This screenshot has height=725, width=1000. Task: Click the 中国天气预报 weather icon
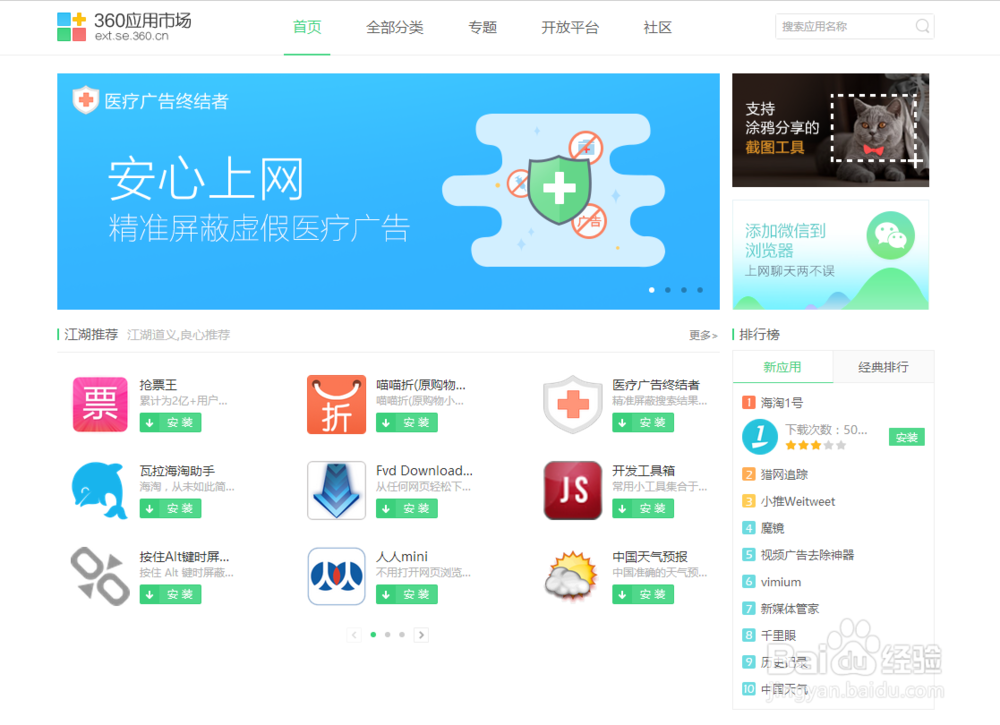571,577
